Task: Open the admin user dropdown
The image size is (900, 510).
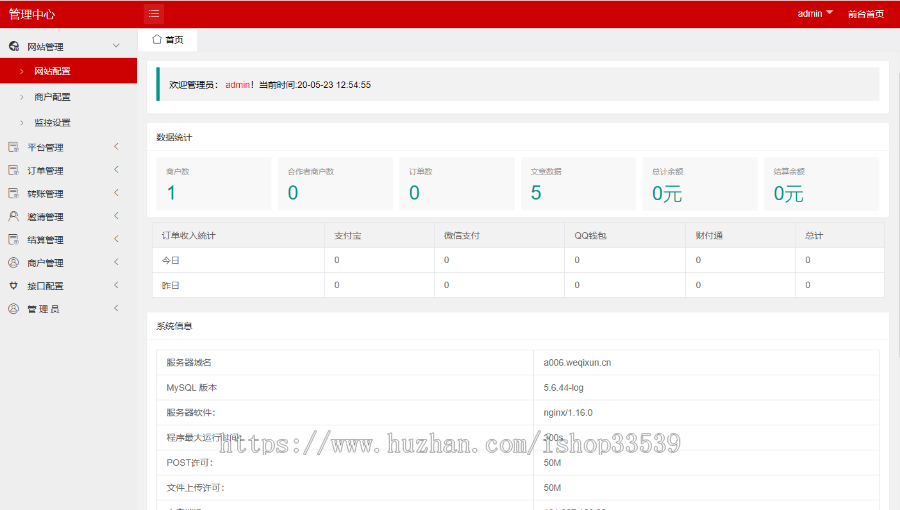Action: (x=815, y=14)
